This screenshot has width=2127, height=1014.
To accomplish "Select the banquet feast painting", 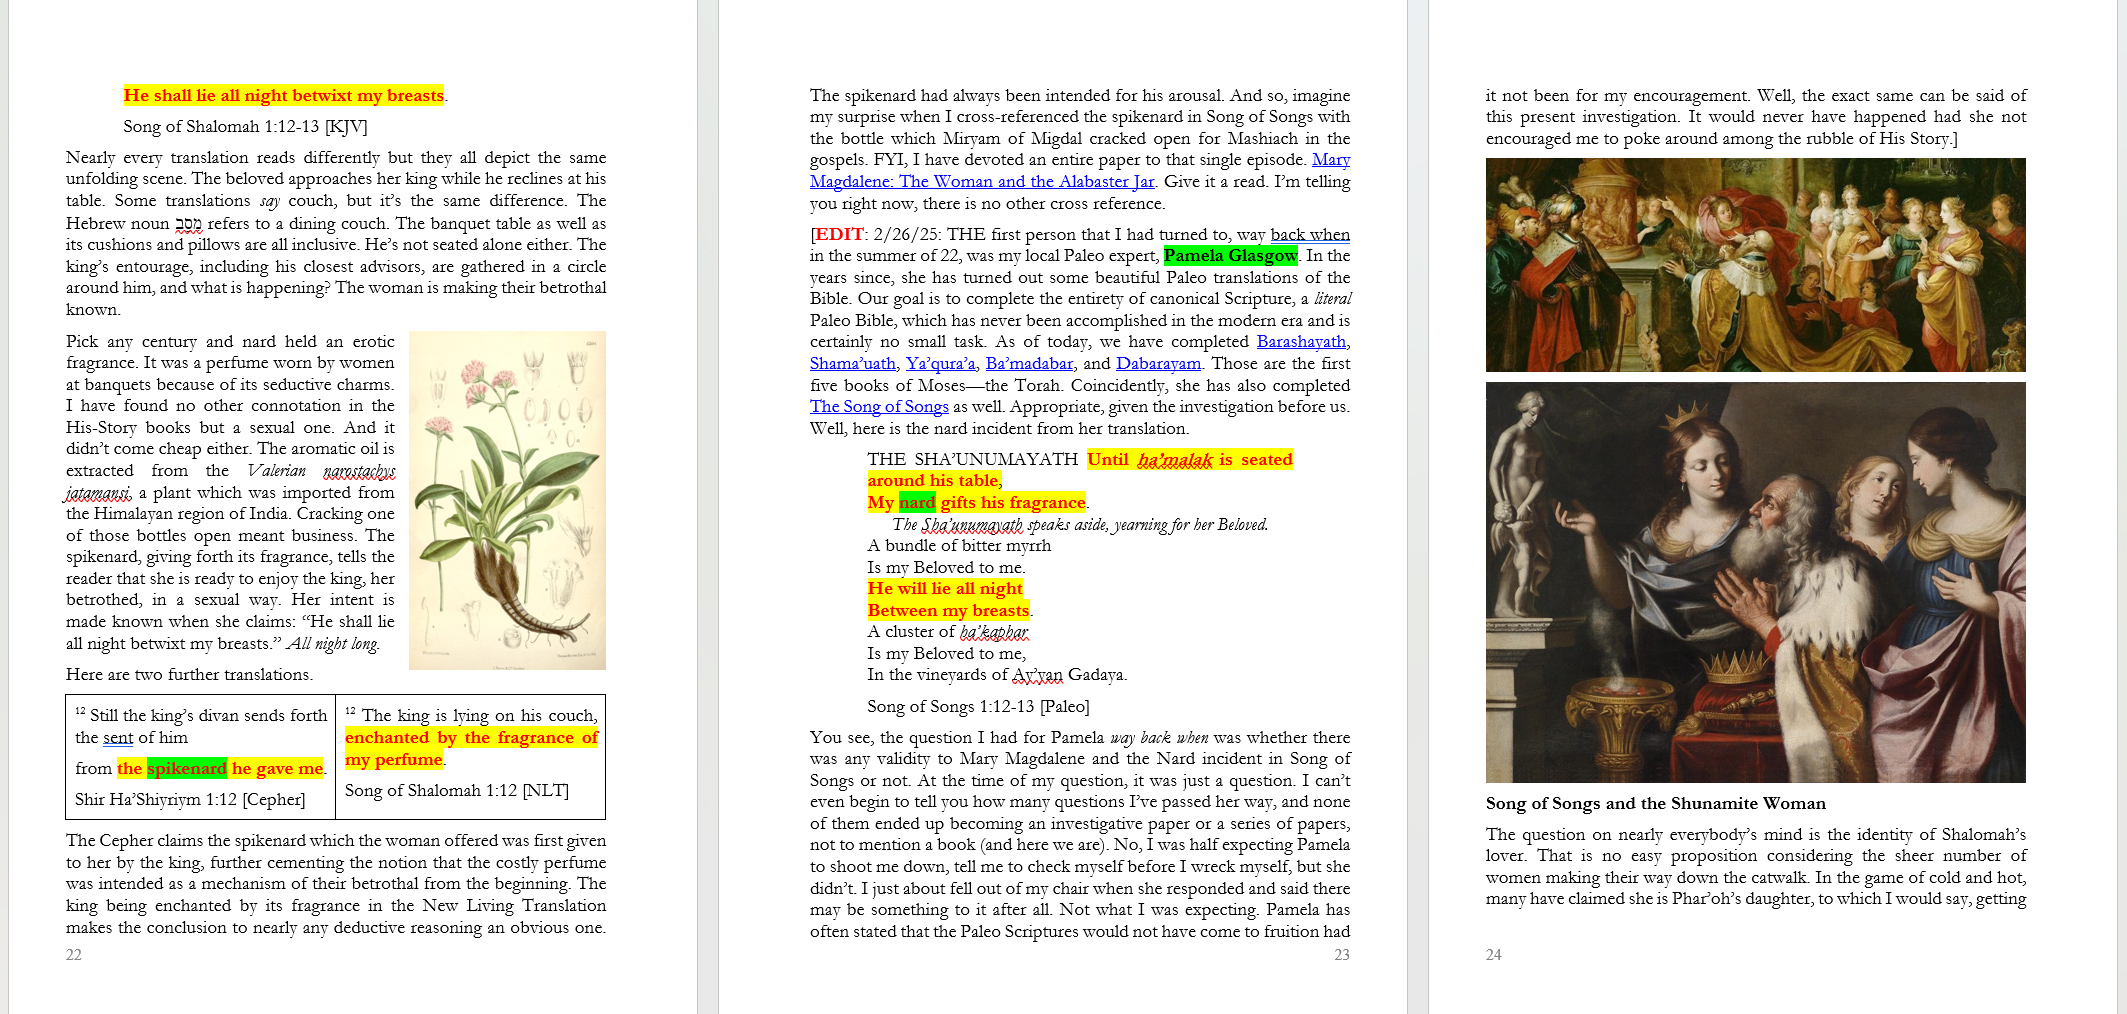I will (x=1755, y=265).
